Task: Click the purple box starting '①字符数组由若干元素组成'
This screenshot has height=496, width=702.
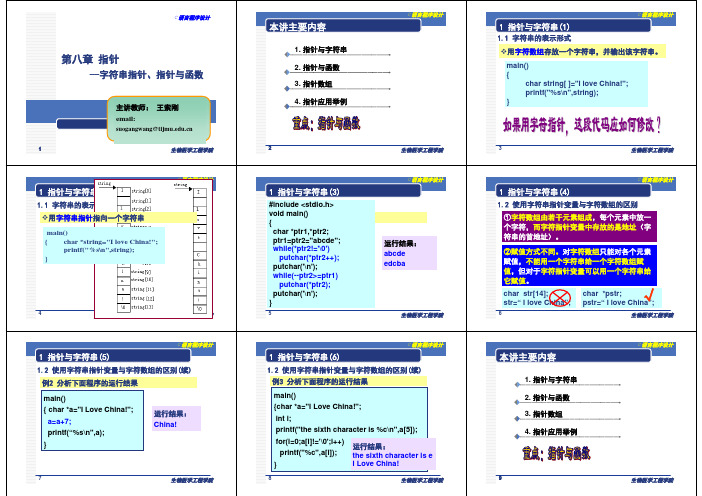Action: tap(579, 227)
